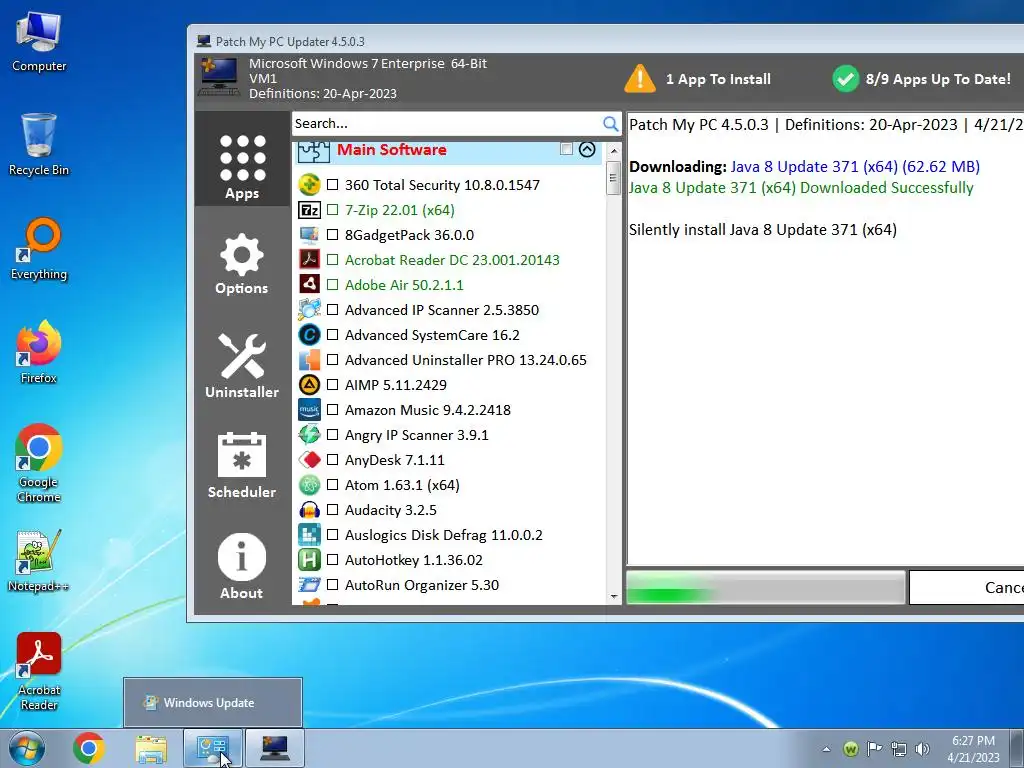Click the app list scrollbar thumb

point(613,178)
